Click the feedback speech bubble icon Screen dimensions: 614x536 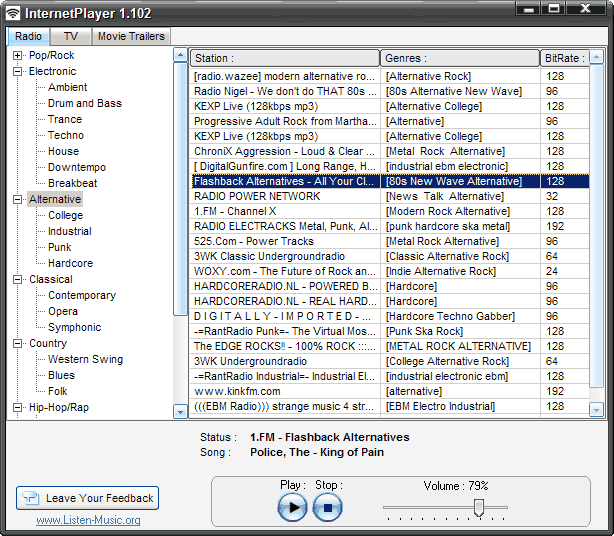click(x=31, y=498)
